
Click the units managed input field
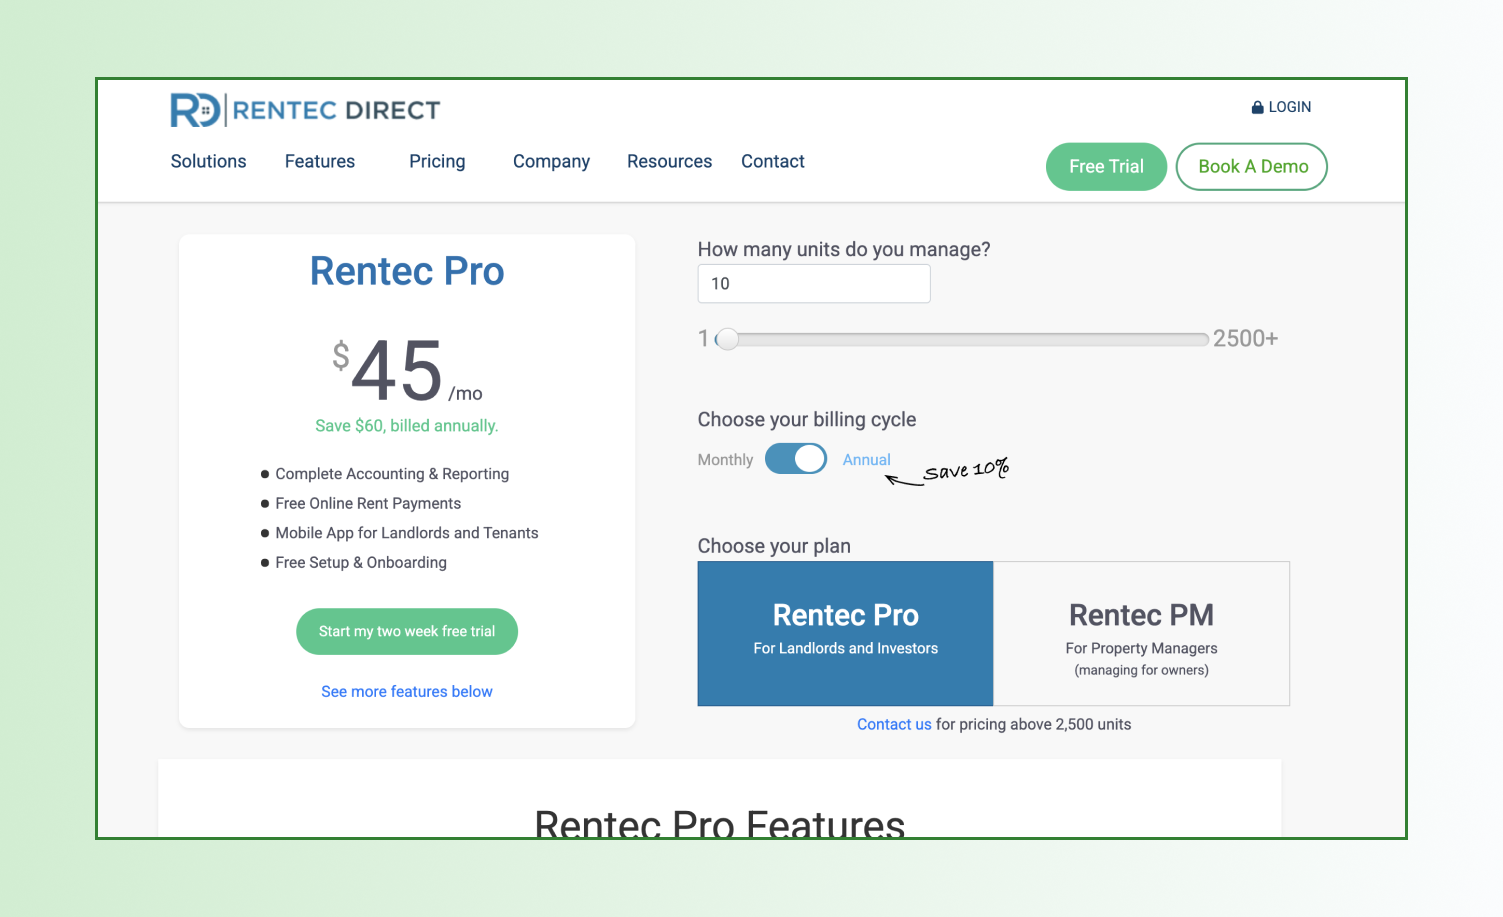click(813, 284)
